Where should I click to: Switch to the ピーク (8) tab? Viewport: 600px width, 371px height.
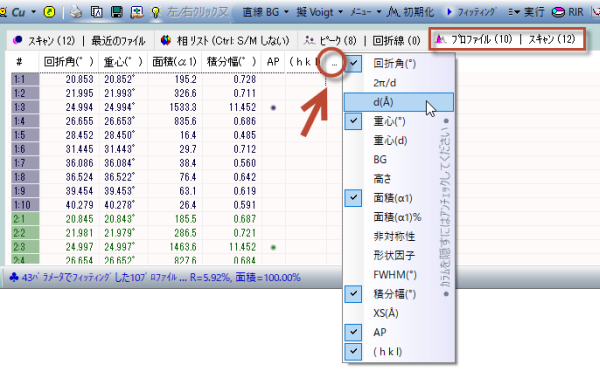[338, 40]
